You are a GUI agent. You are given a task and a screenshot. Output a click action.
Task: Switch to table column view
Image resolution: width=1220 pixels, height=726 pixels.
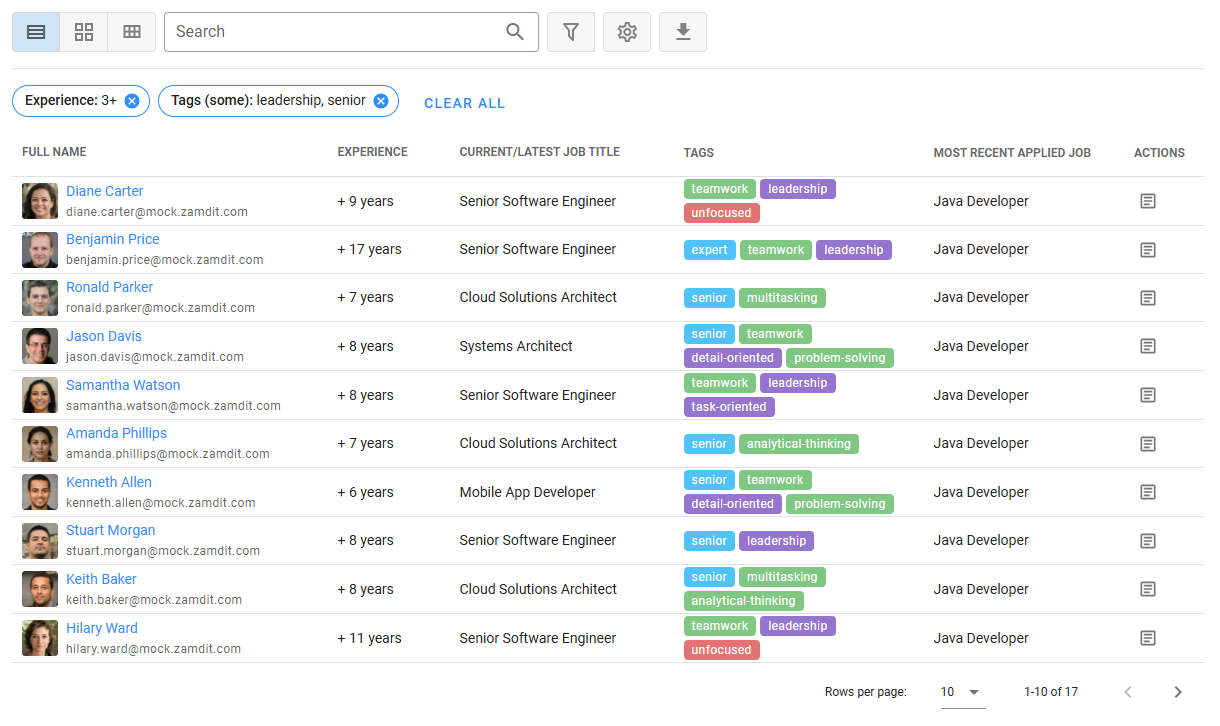[x=132, y=32]
